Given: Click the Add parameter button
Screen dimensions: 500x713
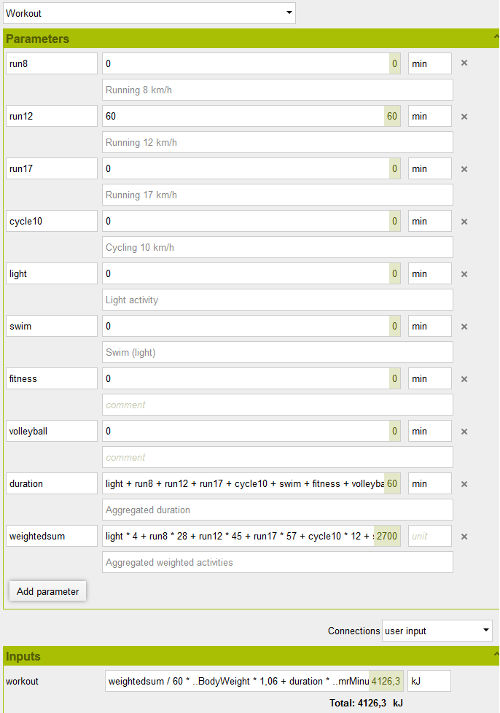Looking at the screenshot, I should coord(48,592).
